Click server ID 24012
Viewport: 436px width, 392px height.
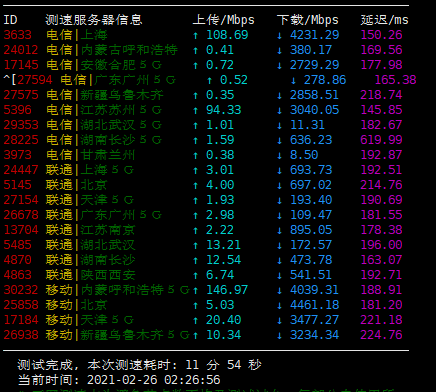pyautogui.click(x=21, y=50)
